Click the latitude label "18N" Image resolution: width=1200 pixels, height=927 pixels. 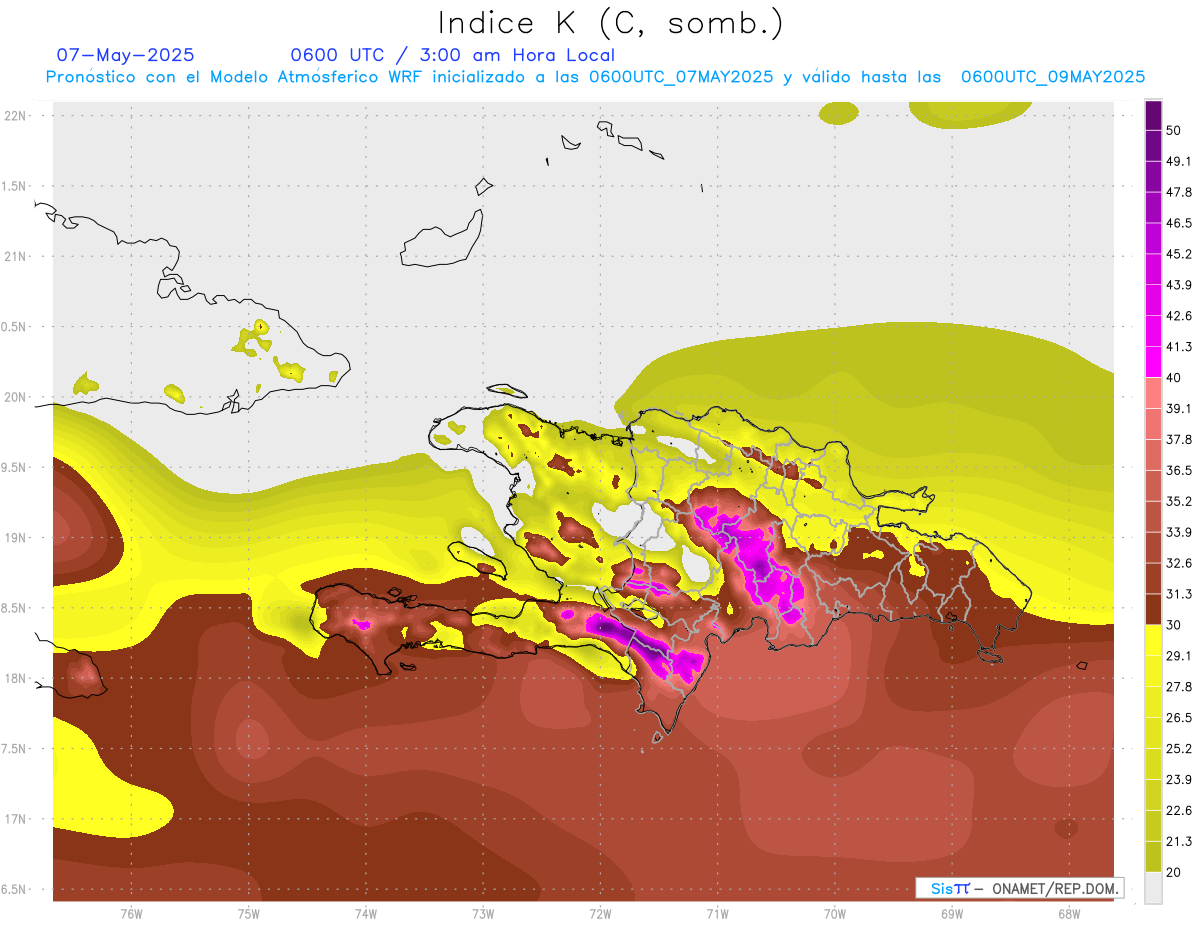[16, 678]
